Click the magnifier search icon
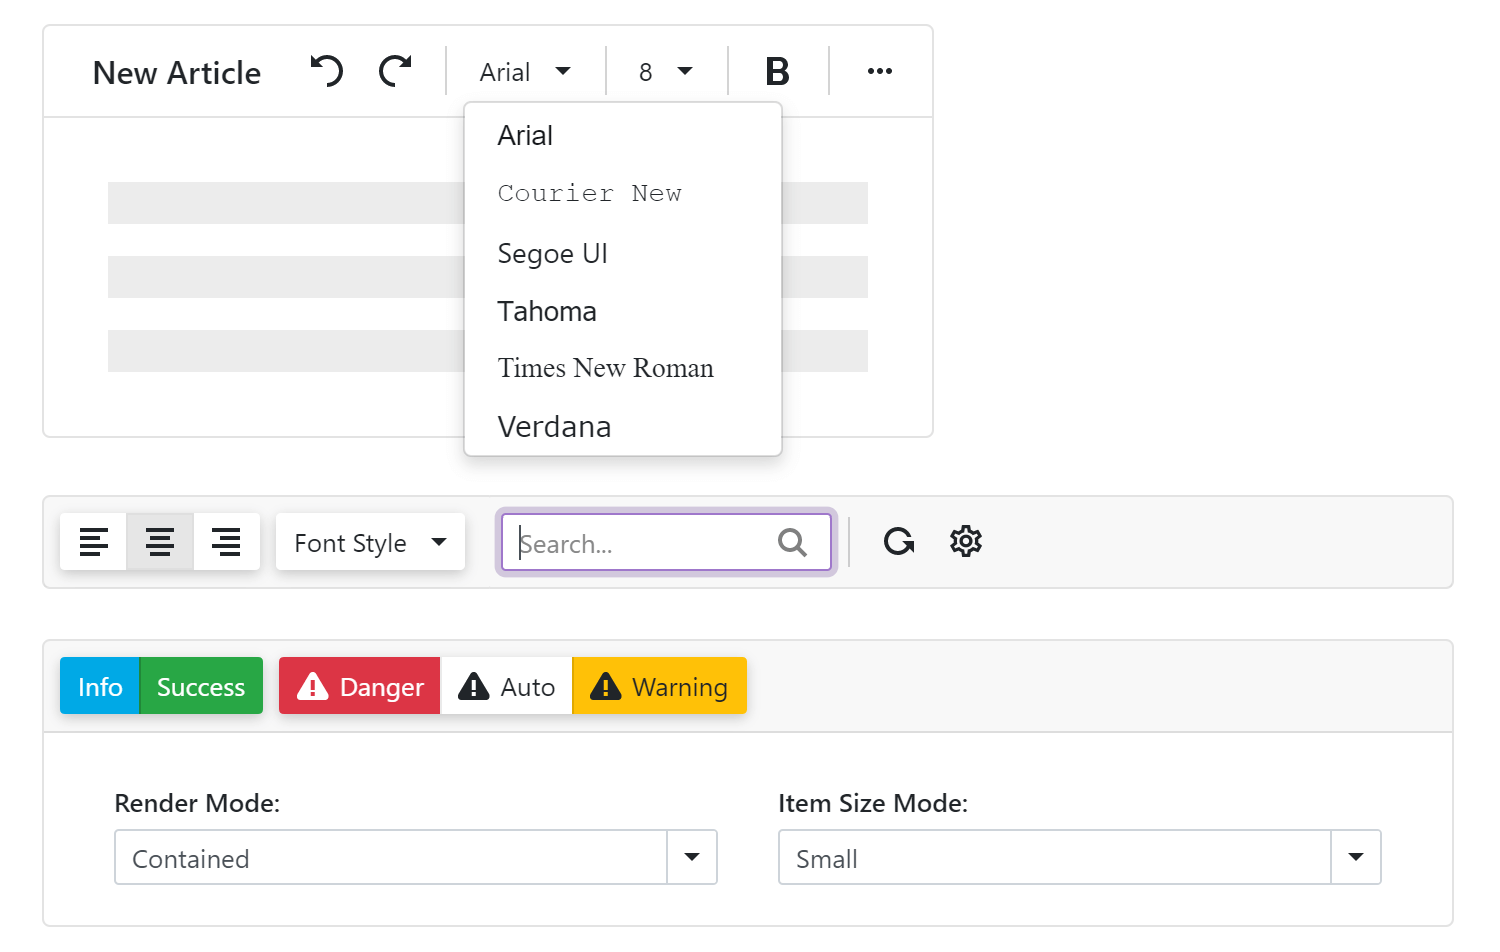 click(x=792, y=542)
